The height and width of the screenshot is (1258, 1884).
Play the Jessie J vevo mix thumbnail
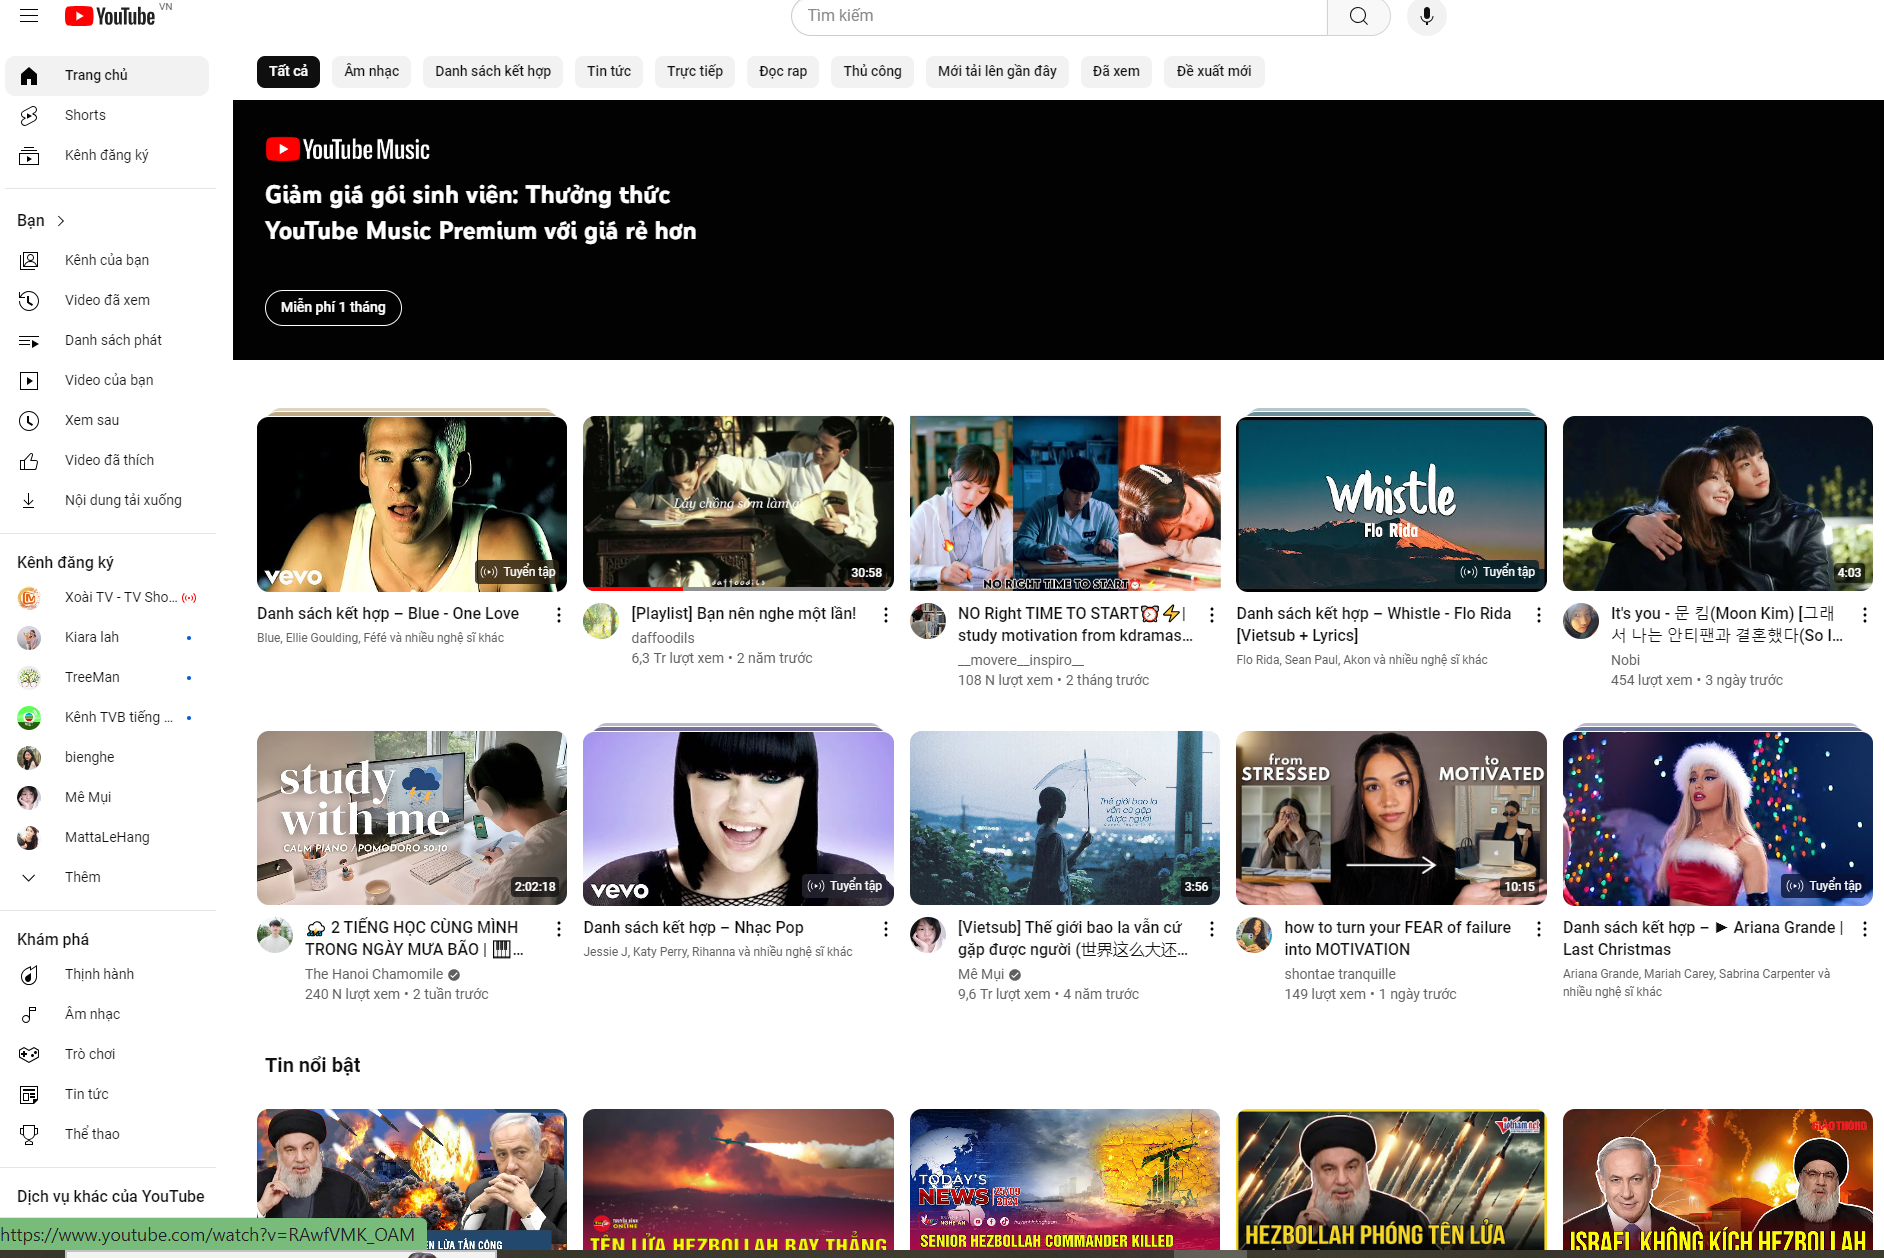point(738,819)
